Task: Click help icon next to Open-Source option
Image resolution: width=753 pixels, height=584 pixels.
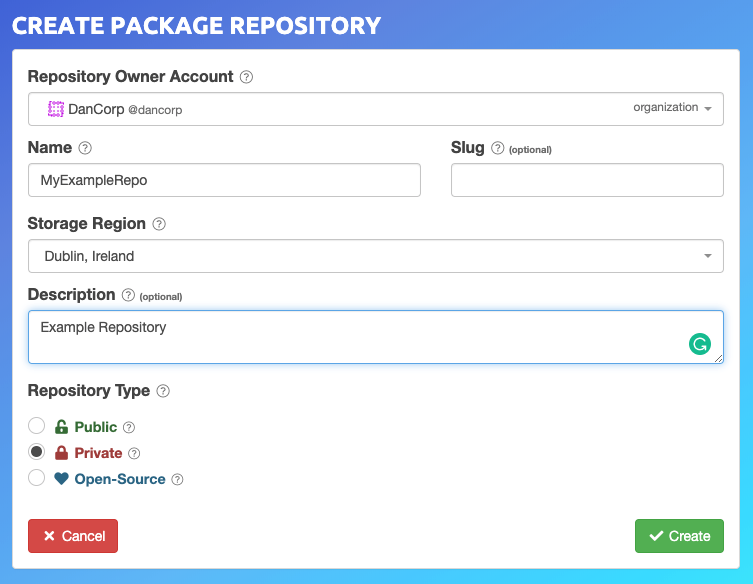Action: click(178, 479)
